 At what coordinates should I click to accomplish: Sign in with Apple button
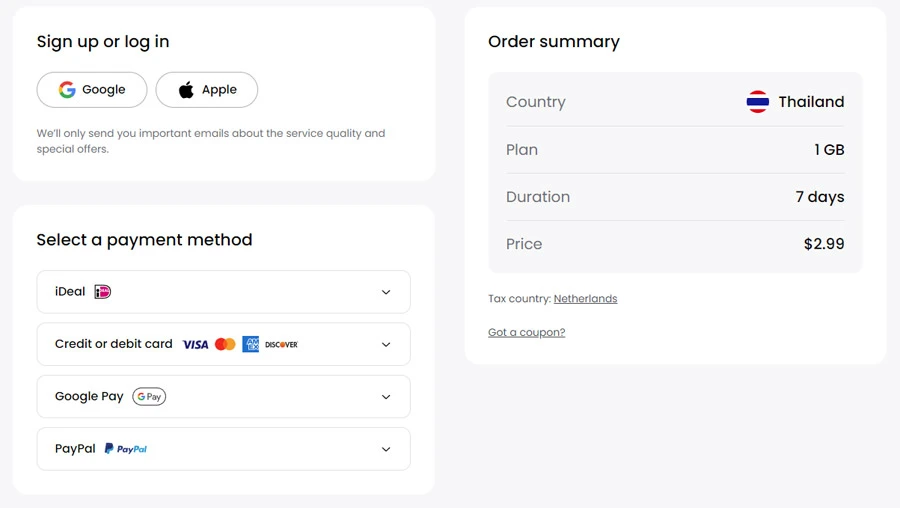click(x=207, y=90)
